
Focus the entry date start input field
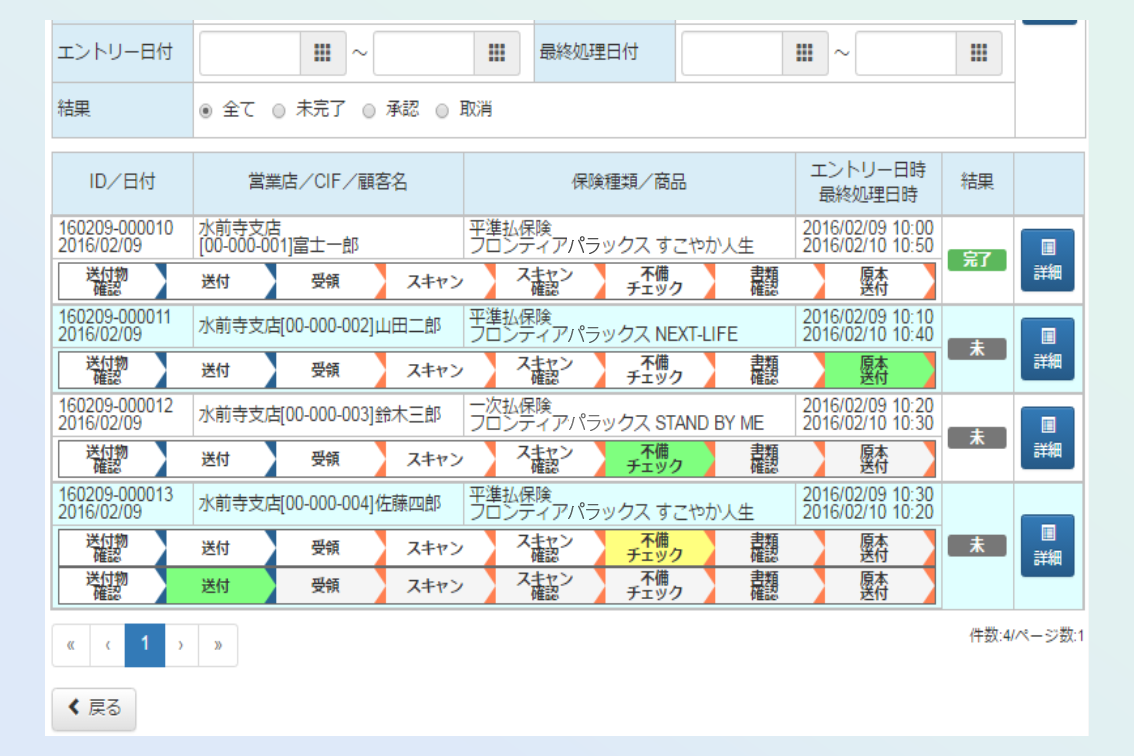250,54
